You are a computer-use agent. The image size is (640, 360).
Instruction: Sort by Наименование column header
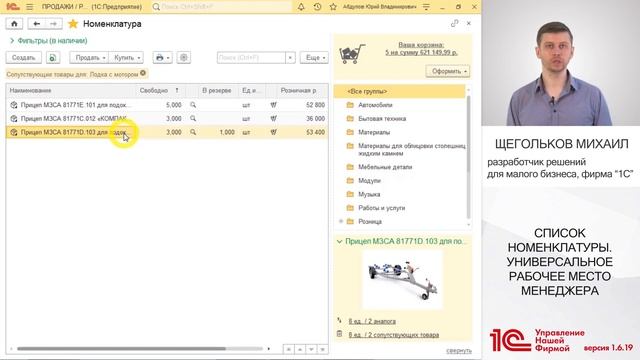tap(71, 90)
